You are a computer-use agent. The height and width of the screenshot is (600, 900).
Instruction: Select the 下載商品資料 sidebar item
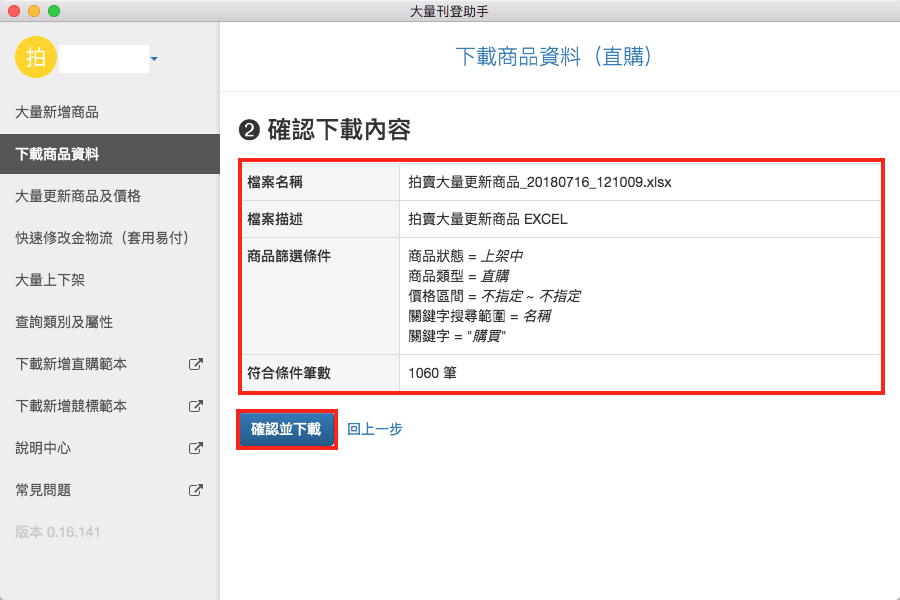tap(57, 154)
